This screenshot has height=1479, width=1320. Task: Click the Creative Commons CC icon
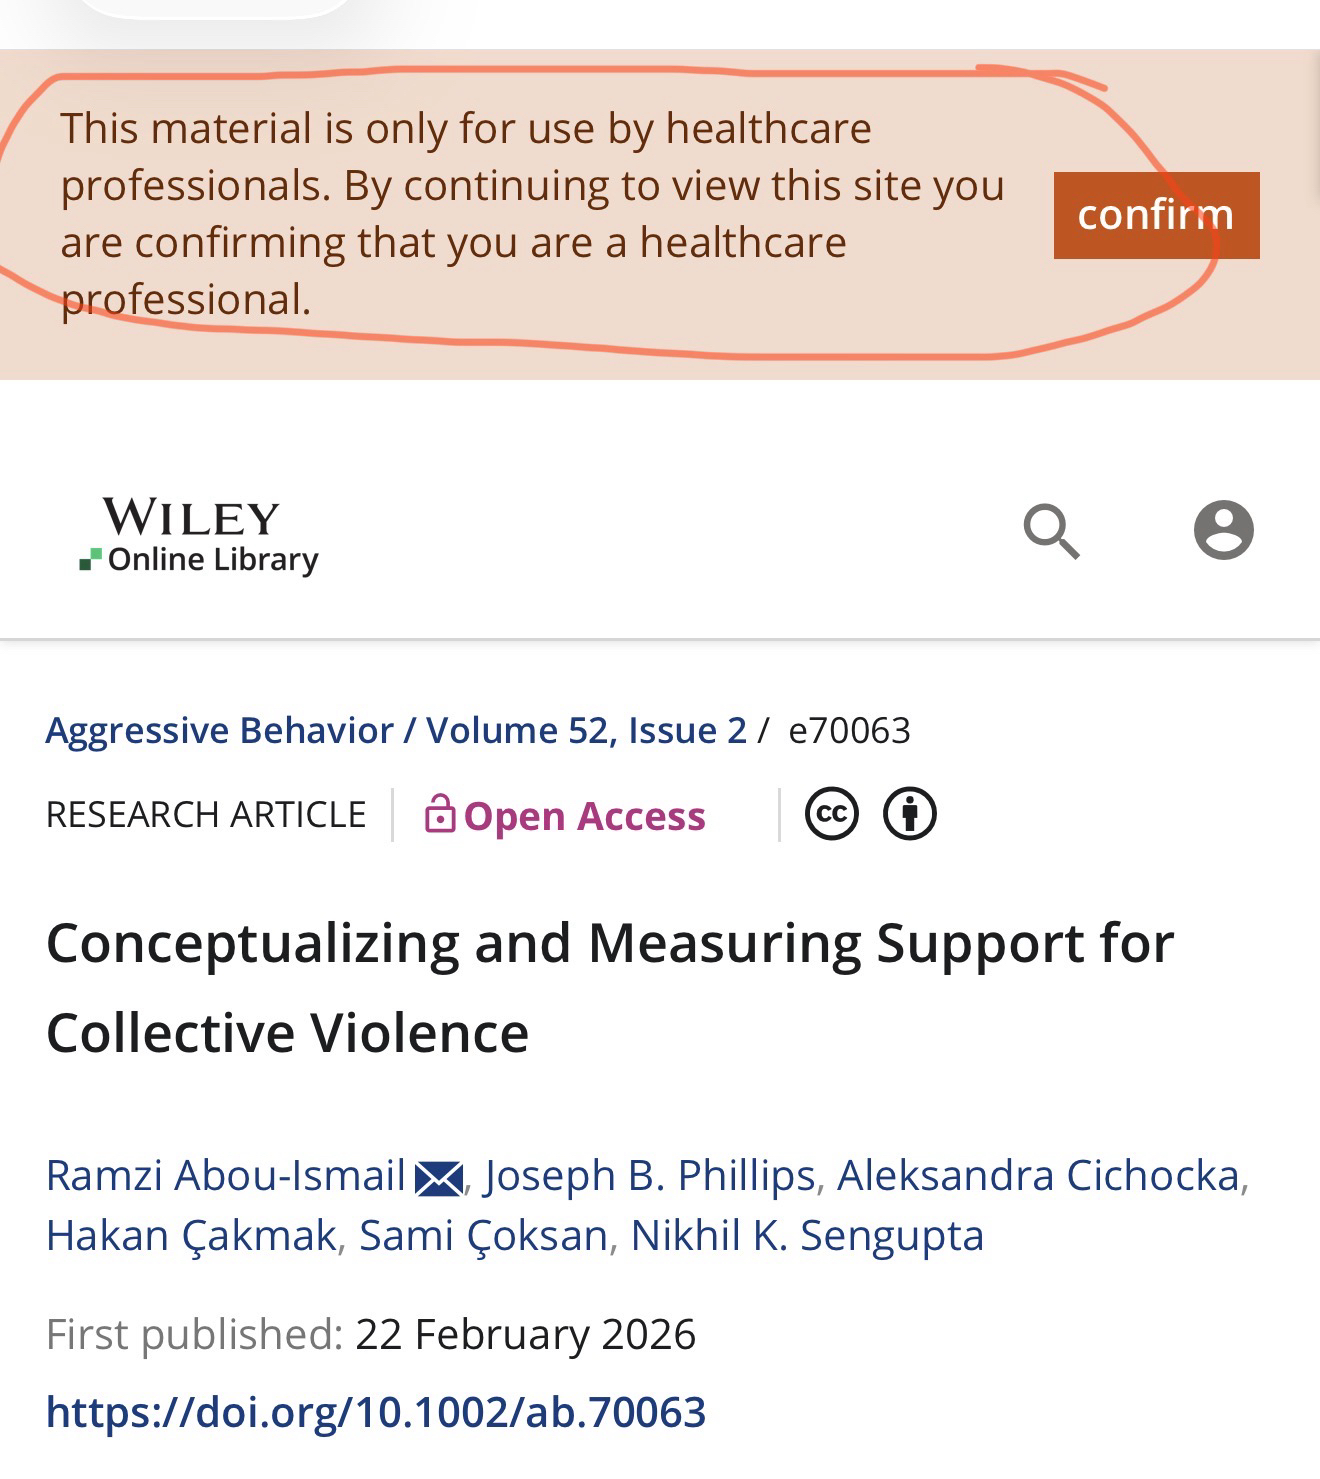click(x=832, y=814)
